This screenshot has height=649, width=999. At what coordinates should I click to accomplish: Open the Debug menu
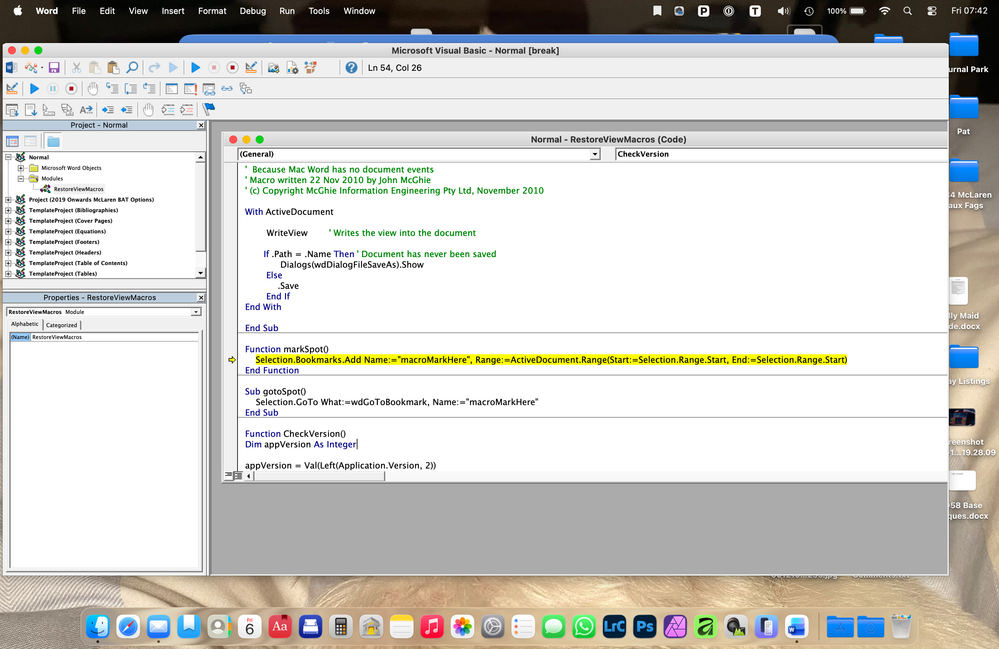pyautogui.click(x=253, y=11)
